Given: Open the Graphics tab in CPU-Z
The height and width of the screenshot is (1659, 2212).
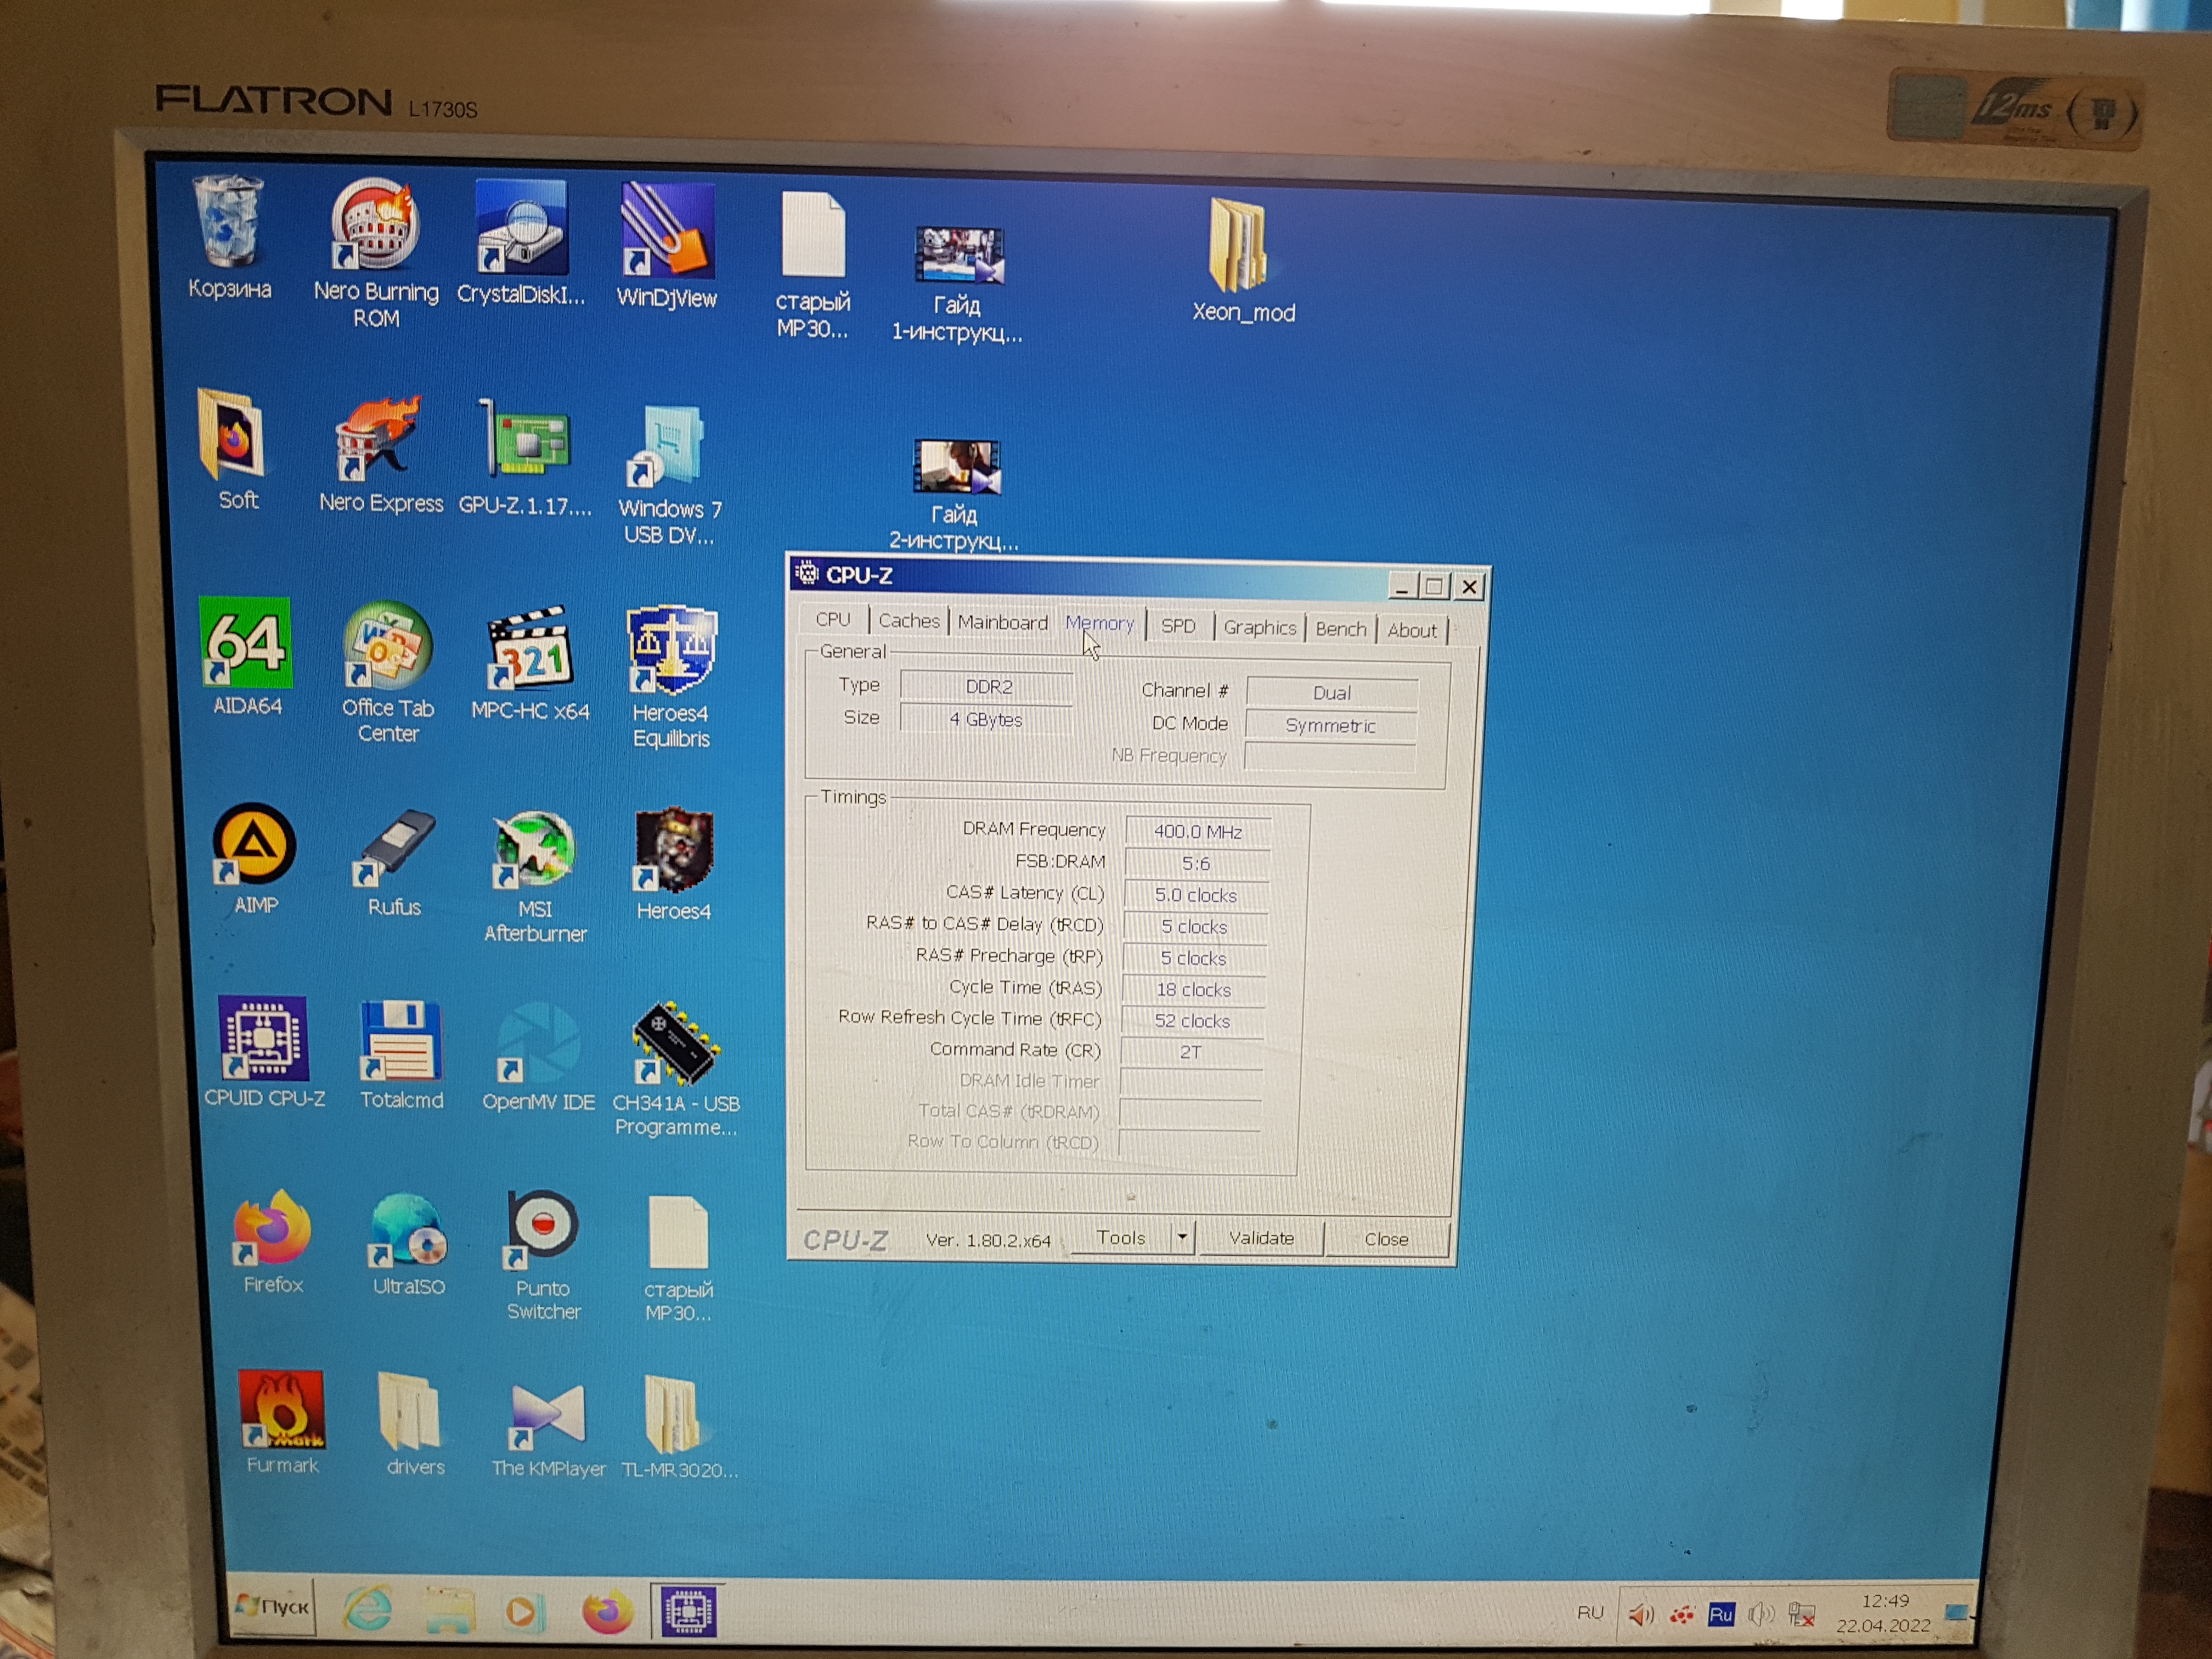Looking at the screenshot, I should pos(1259,628).
